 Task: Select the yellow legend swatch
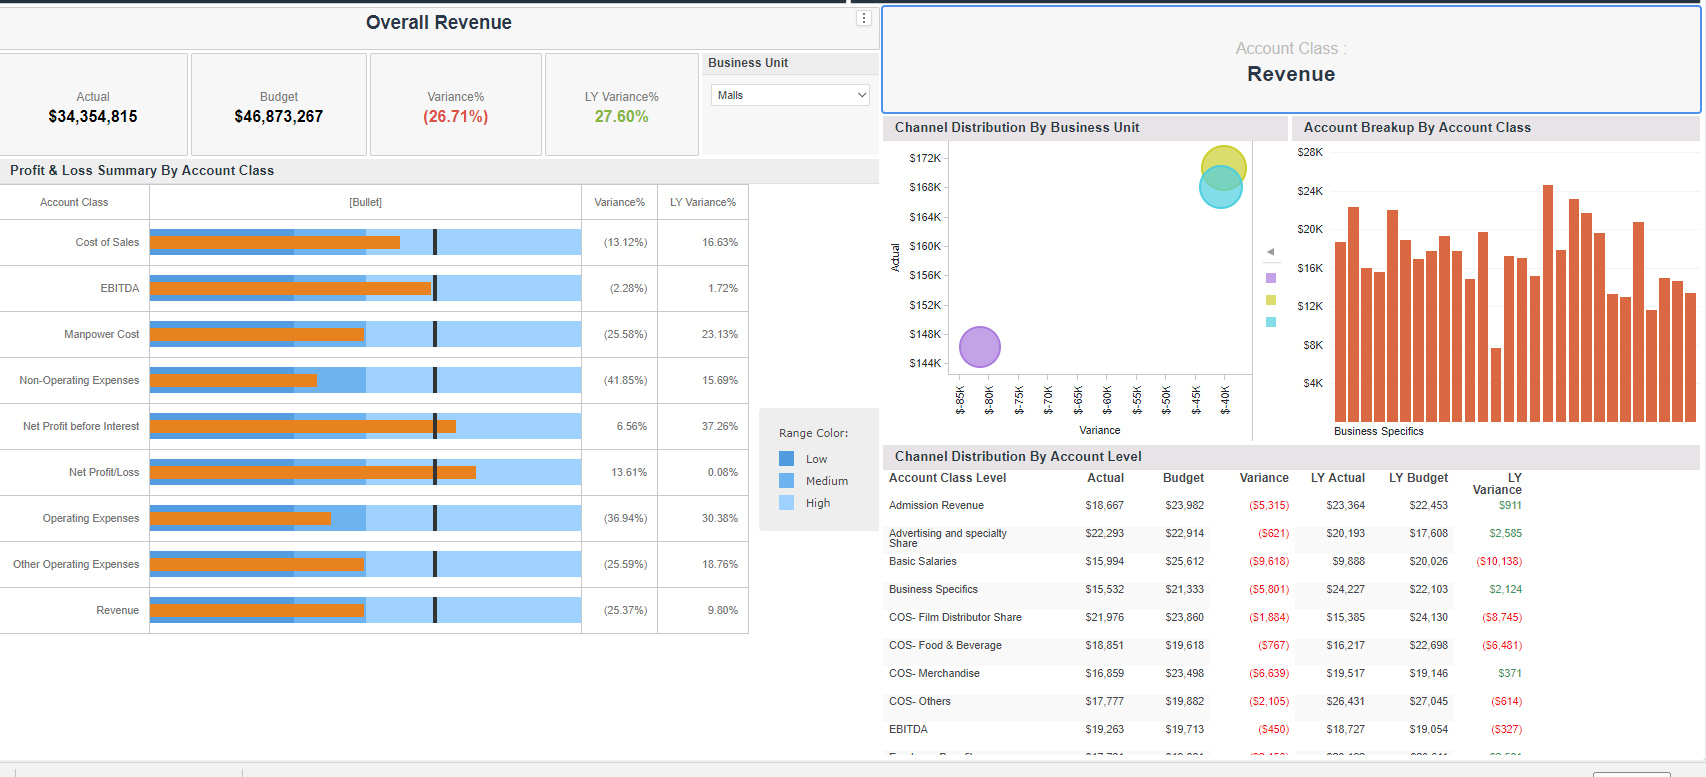click(x=1271, y=300)
